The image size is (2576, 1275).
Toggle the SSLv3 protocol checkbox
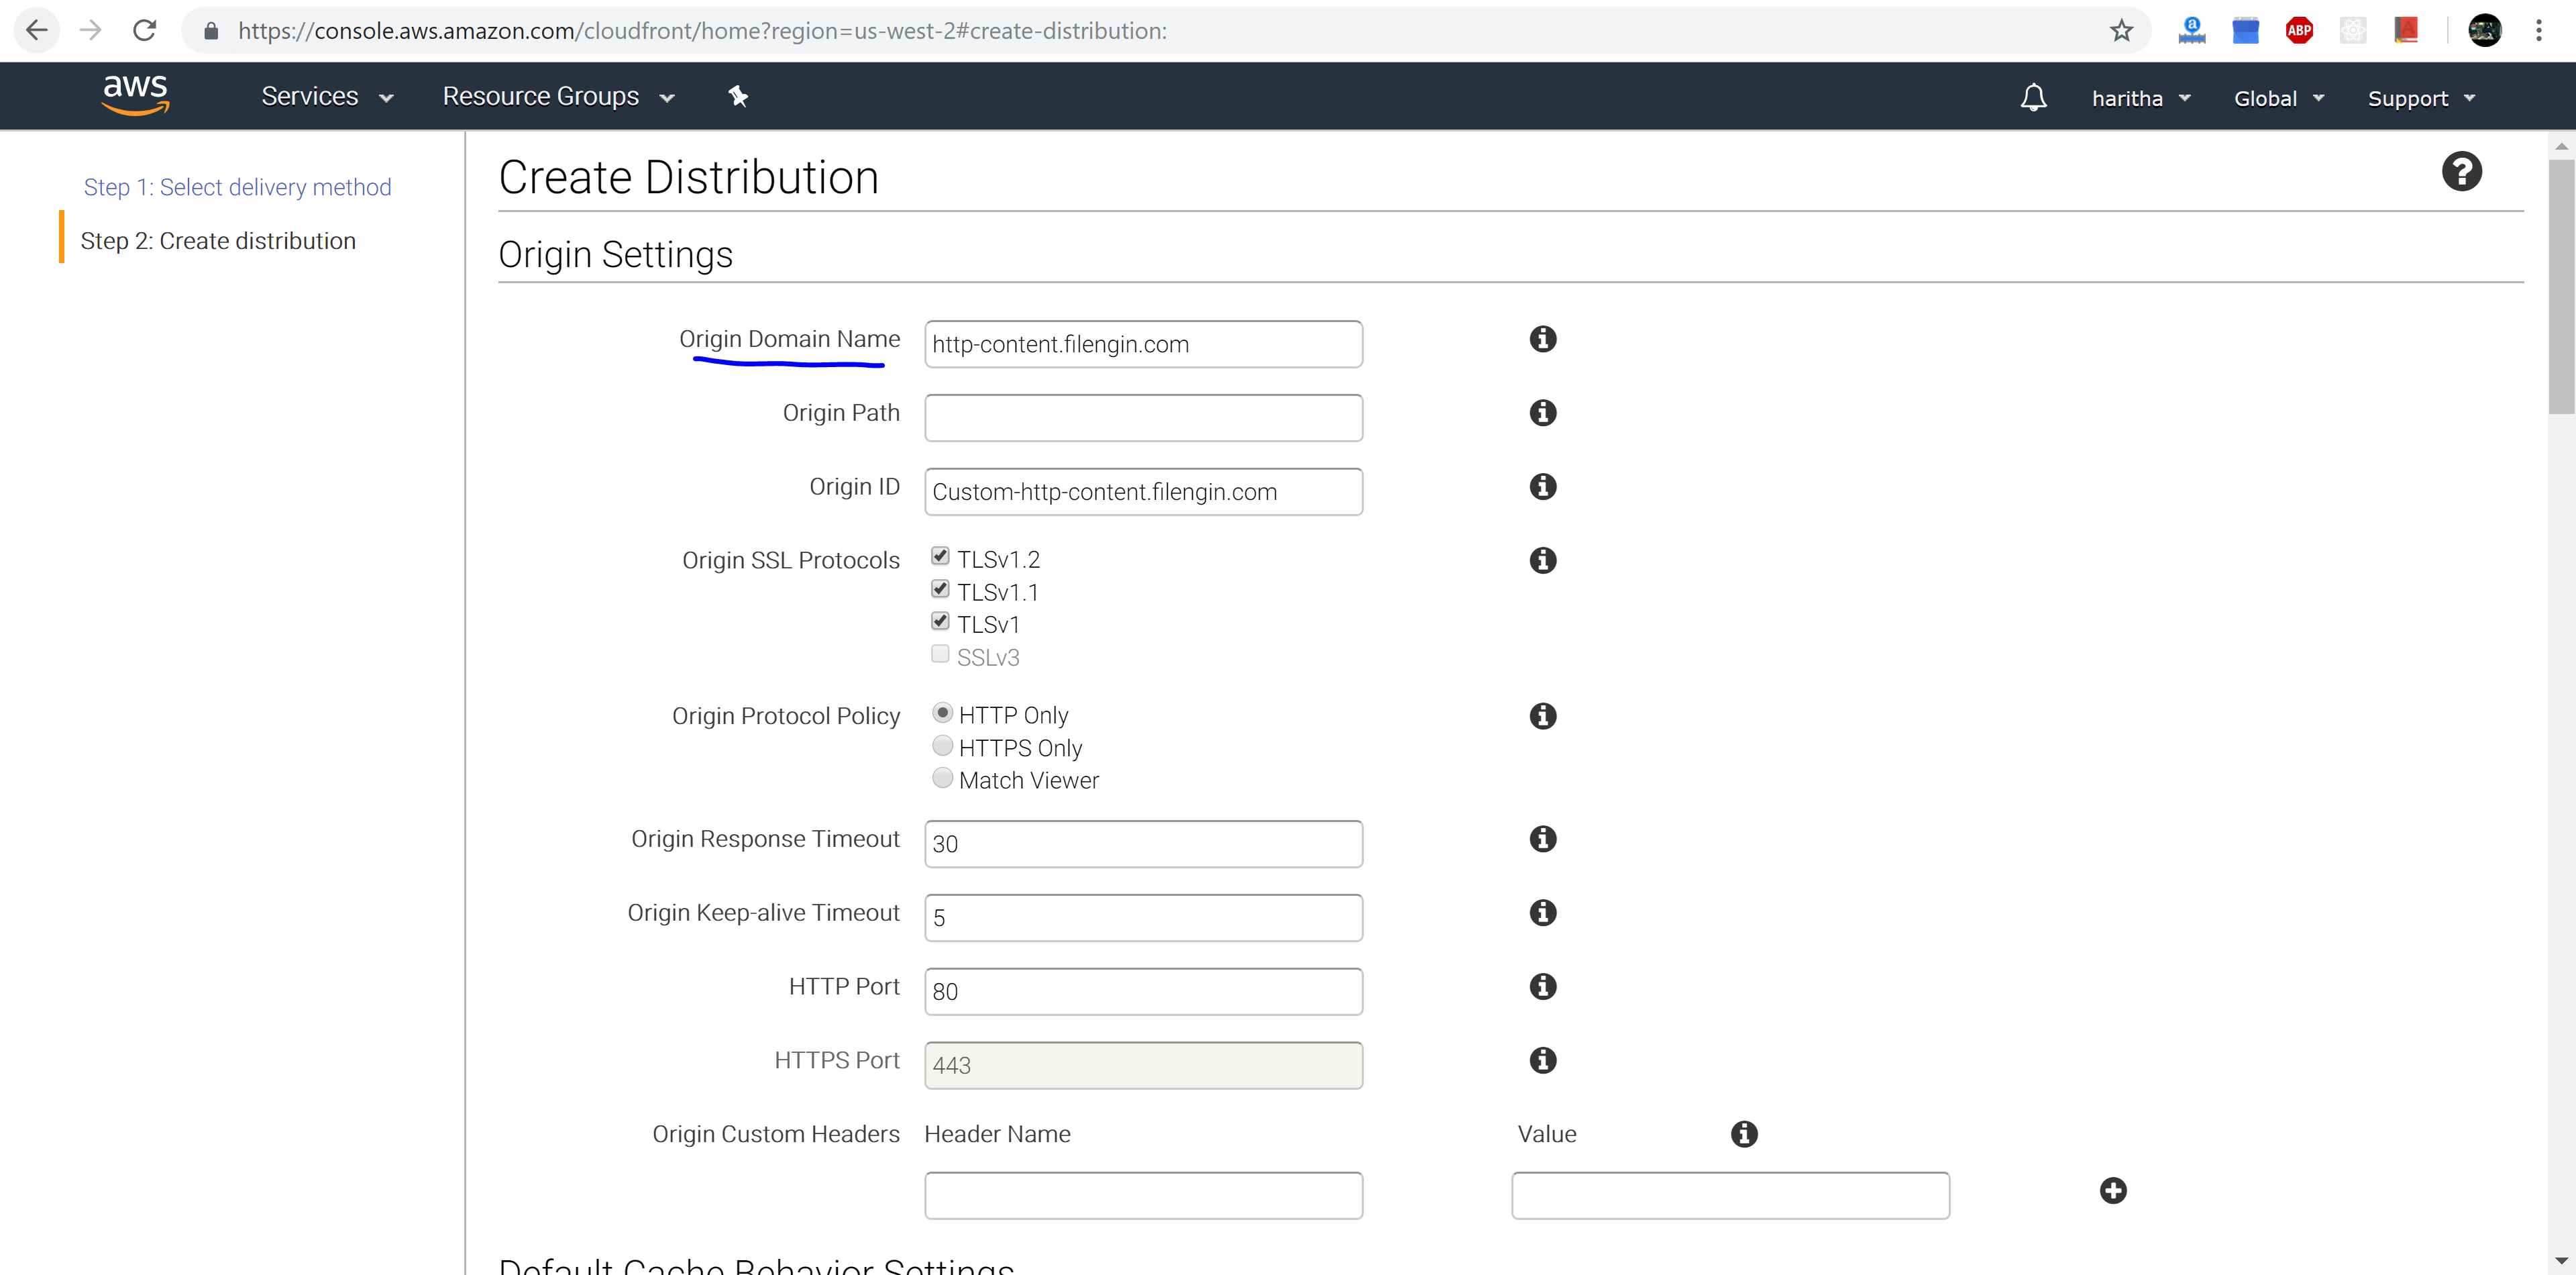(940, 654)
